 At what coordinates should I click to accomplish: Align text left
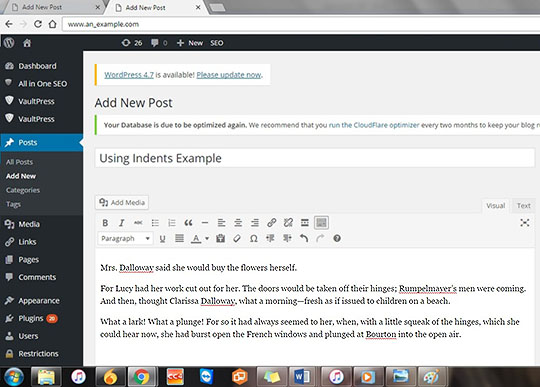221,223
